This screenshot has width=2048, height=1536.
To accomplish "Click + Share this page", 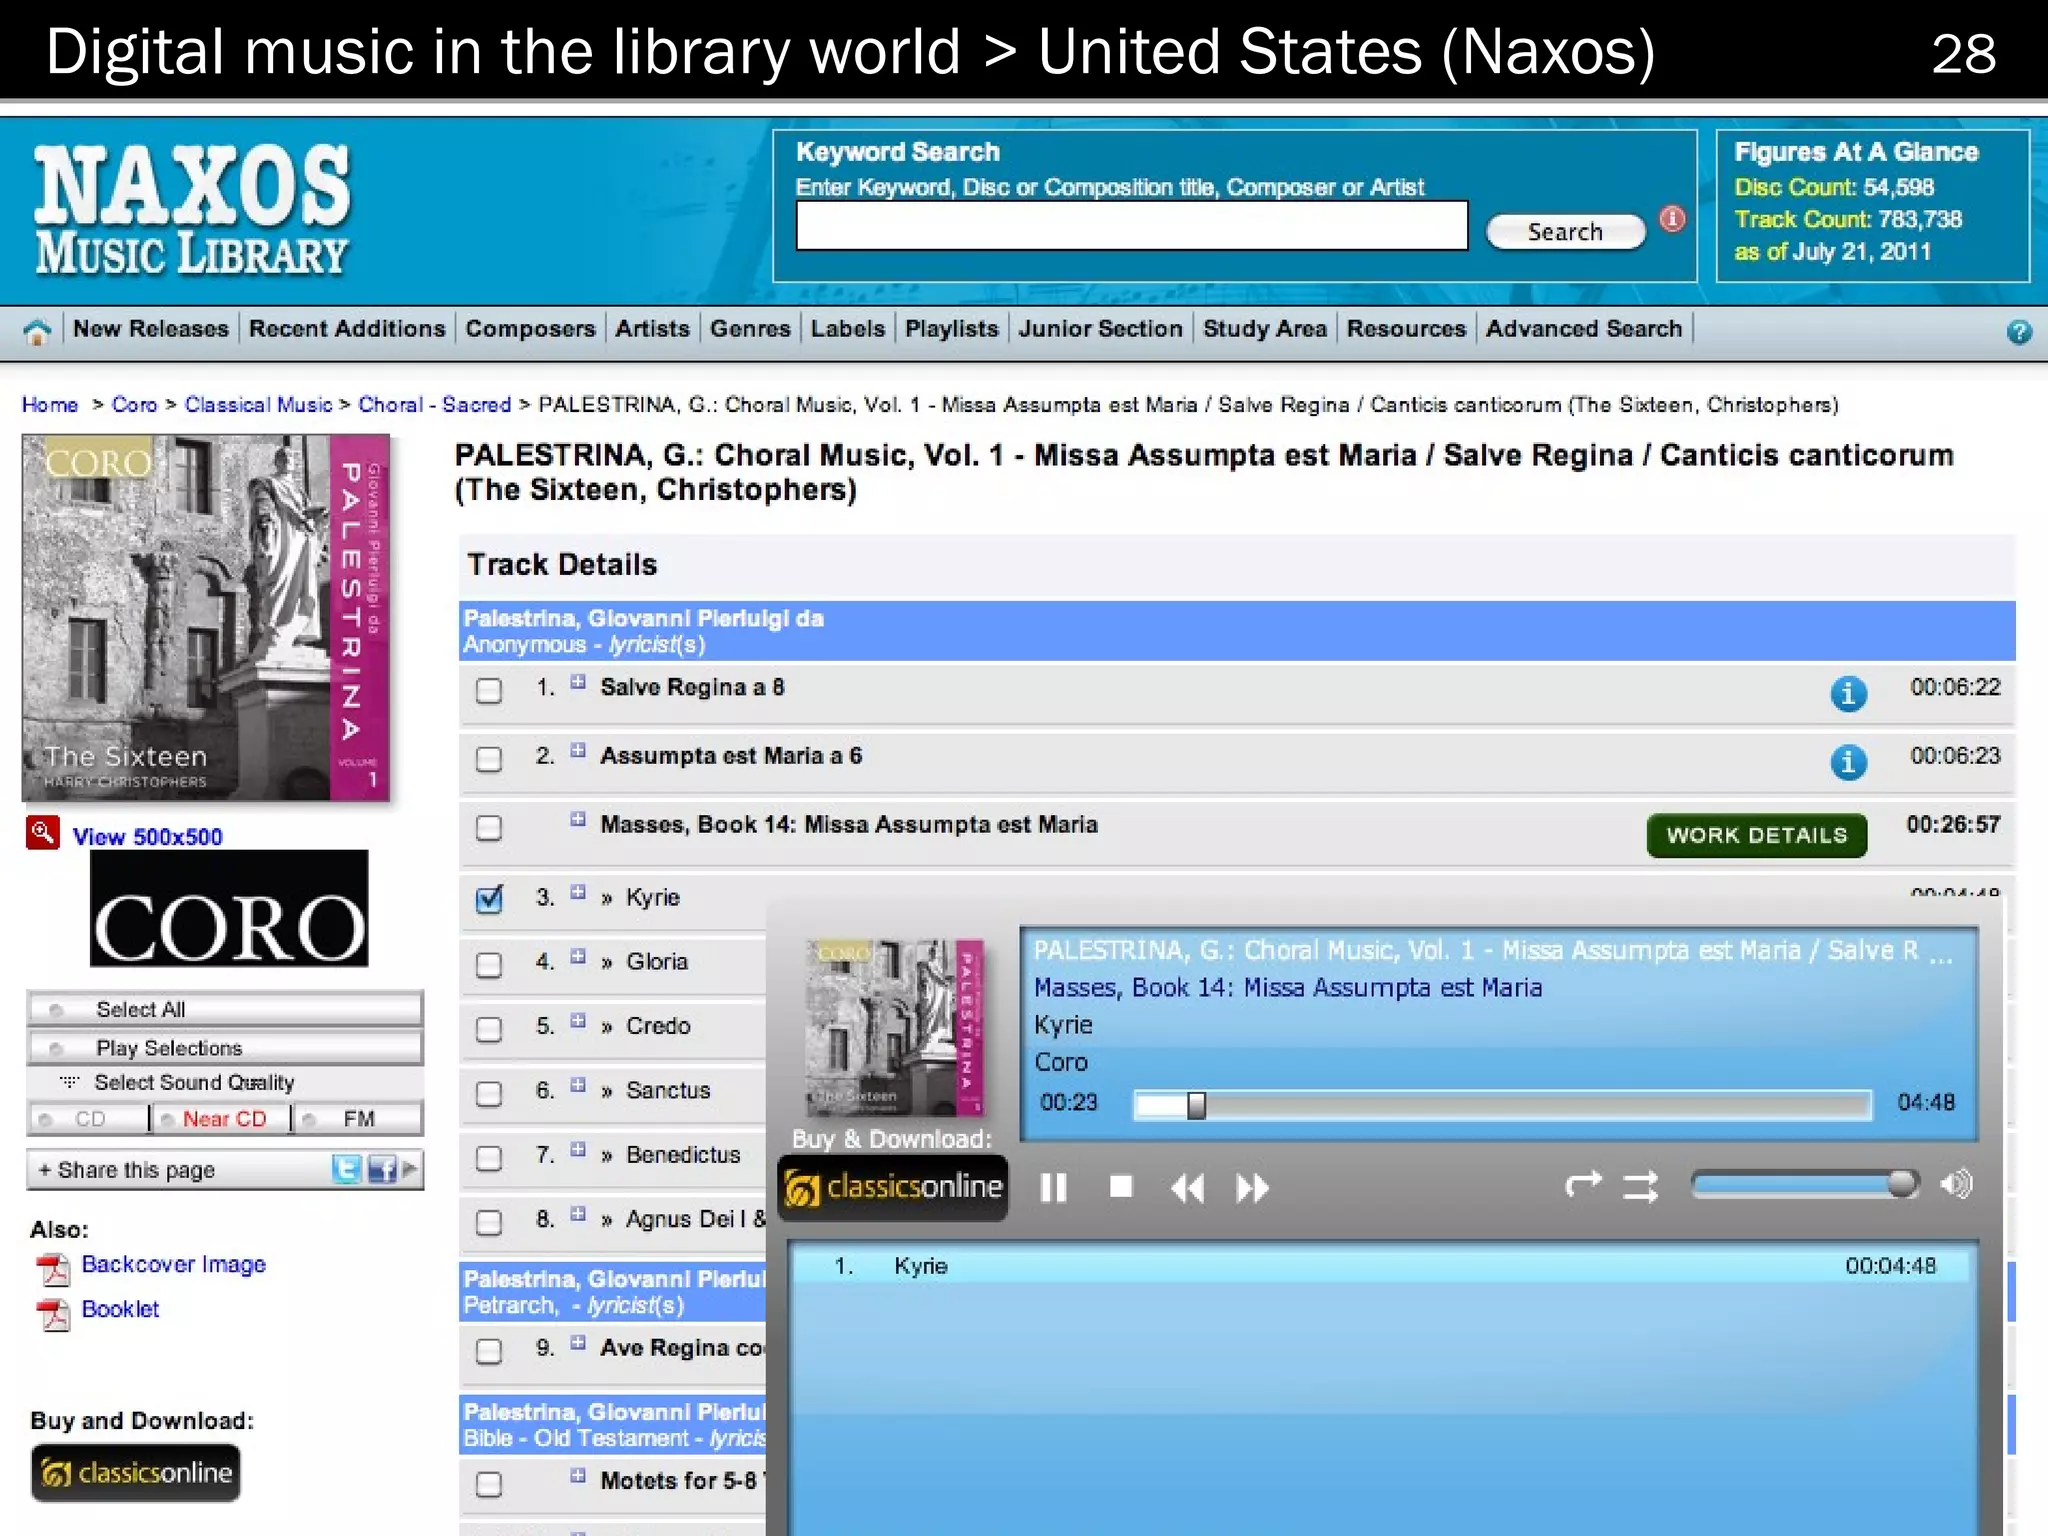I will pyautogui.click(x=126, y=1170).
